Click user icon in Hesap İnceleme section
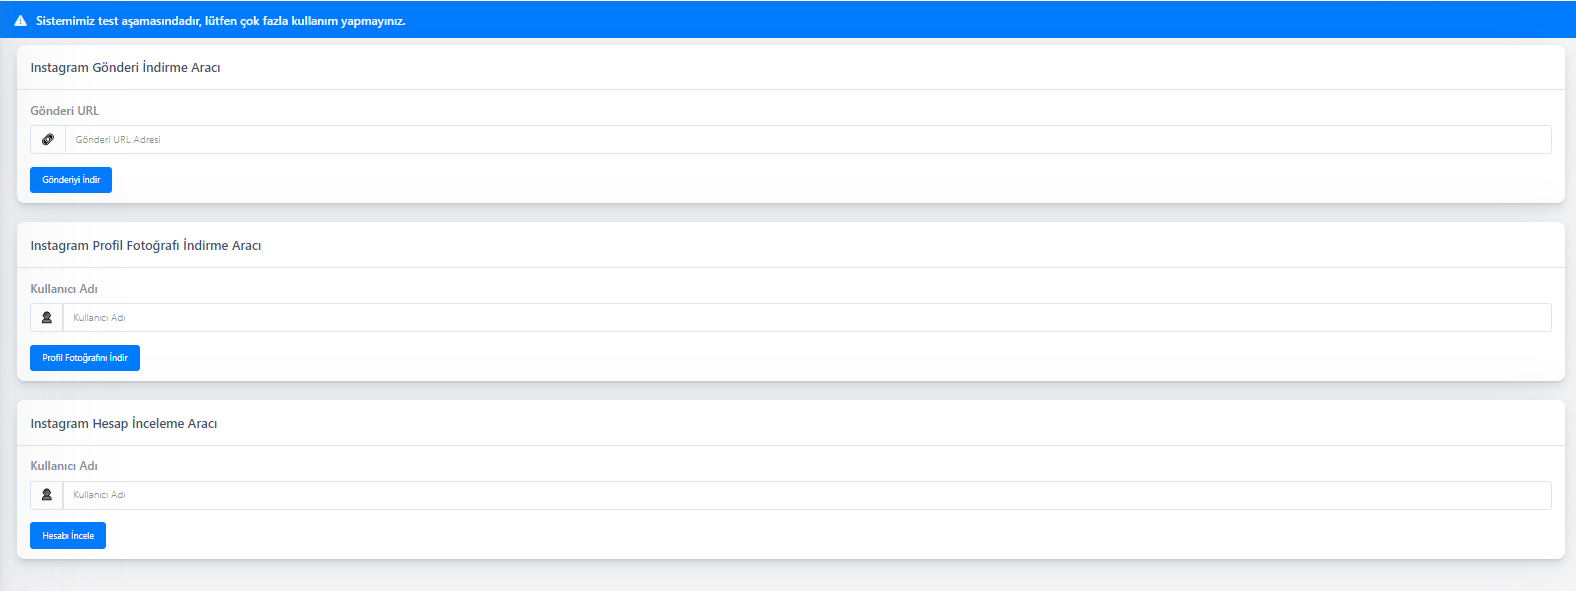This screenshot has height=591, width=1576. pos(47,495)
